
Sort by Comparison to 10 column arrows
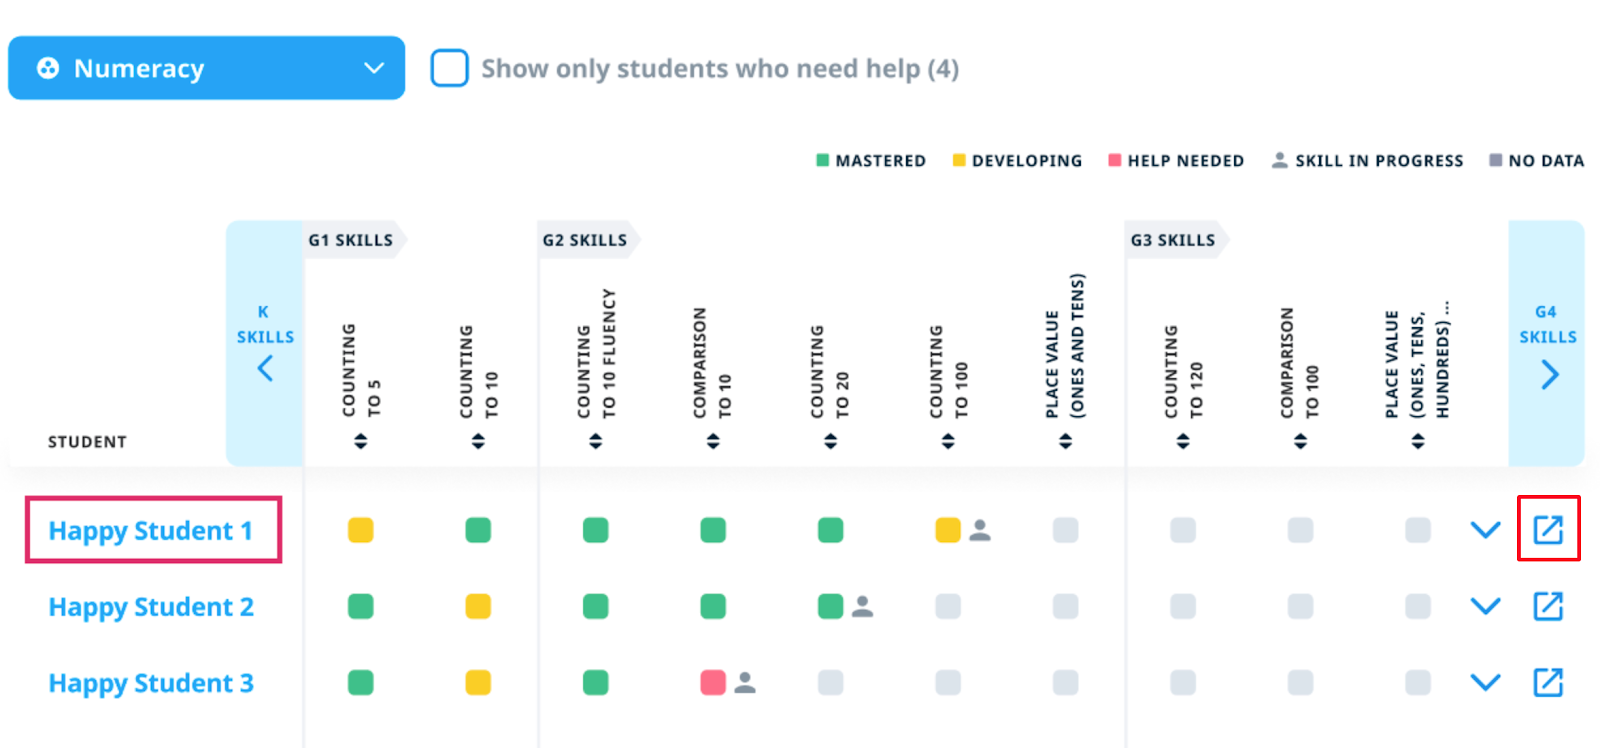[x=713, y=441]
